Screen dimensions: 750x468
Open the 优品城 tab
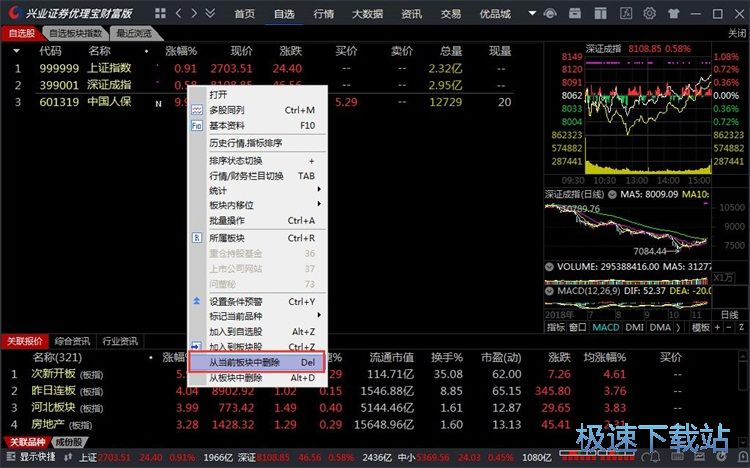click(x=495, y=14)
